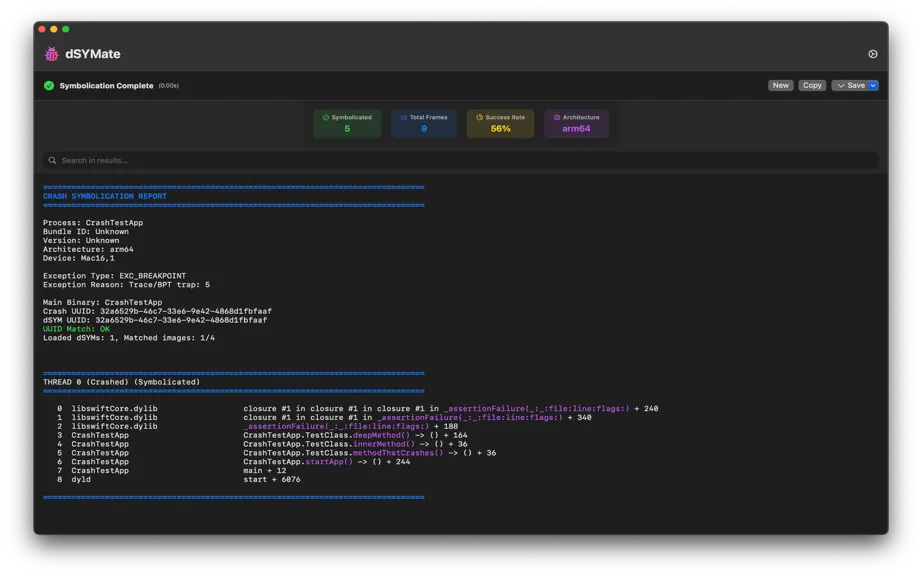Click the dSYMate bug logo icon
The height and width of the screenshot is (576, 922).
tap(52, 54)
